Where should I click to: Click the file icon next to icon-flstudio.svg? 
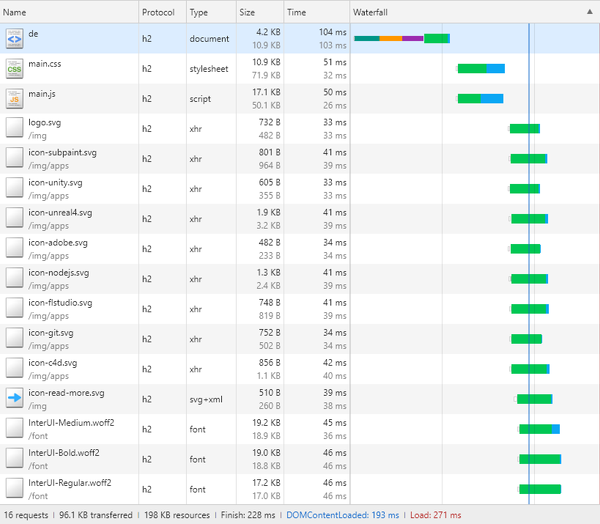[14, 308]
